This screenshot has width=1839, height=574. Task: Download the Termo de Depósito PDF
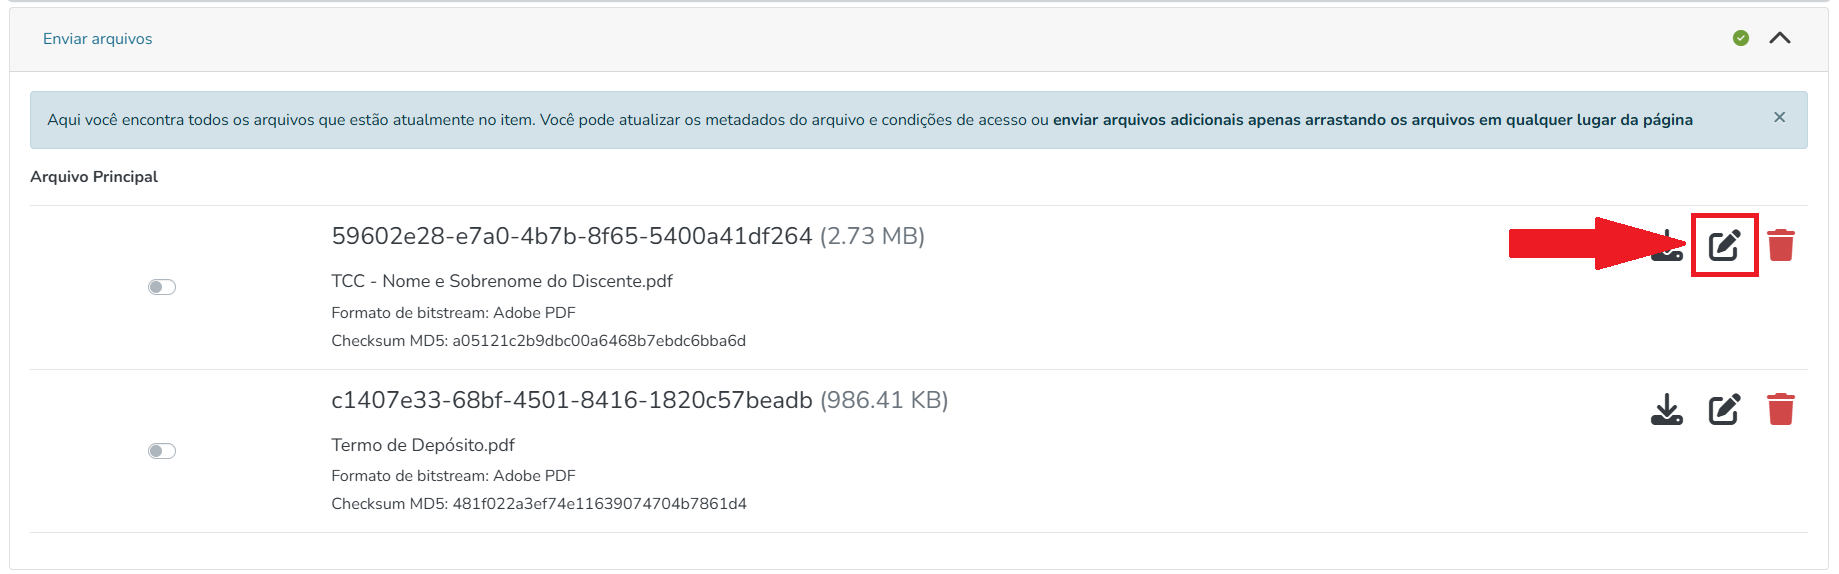[1667, 409]
